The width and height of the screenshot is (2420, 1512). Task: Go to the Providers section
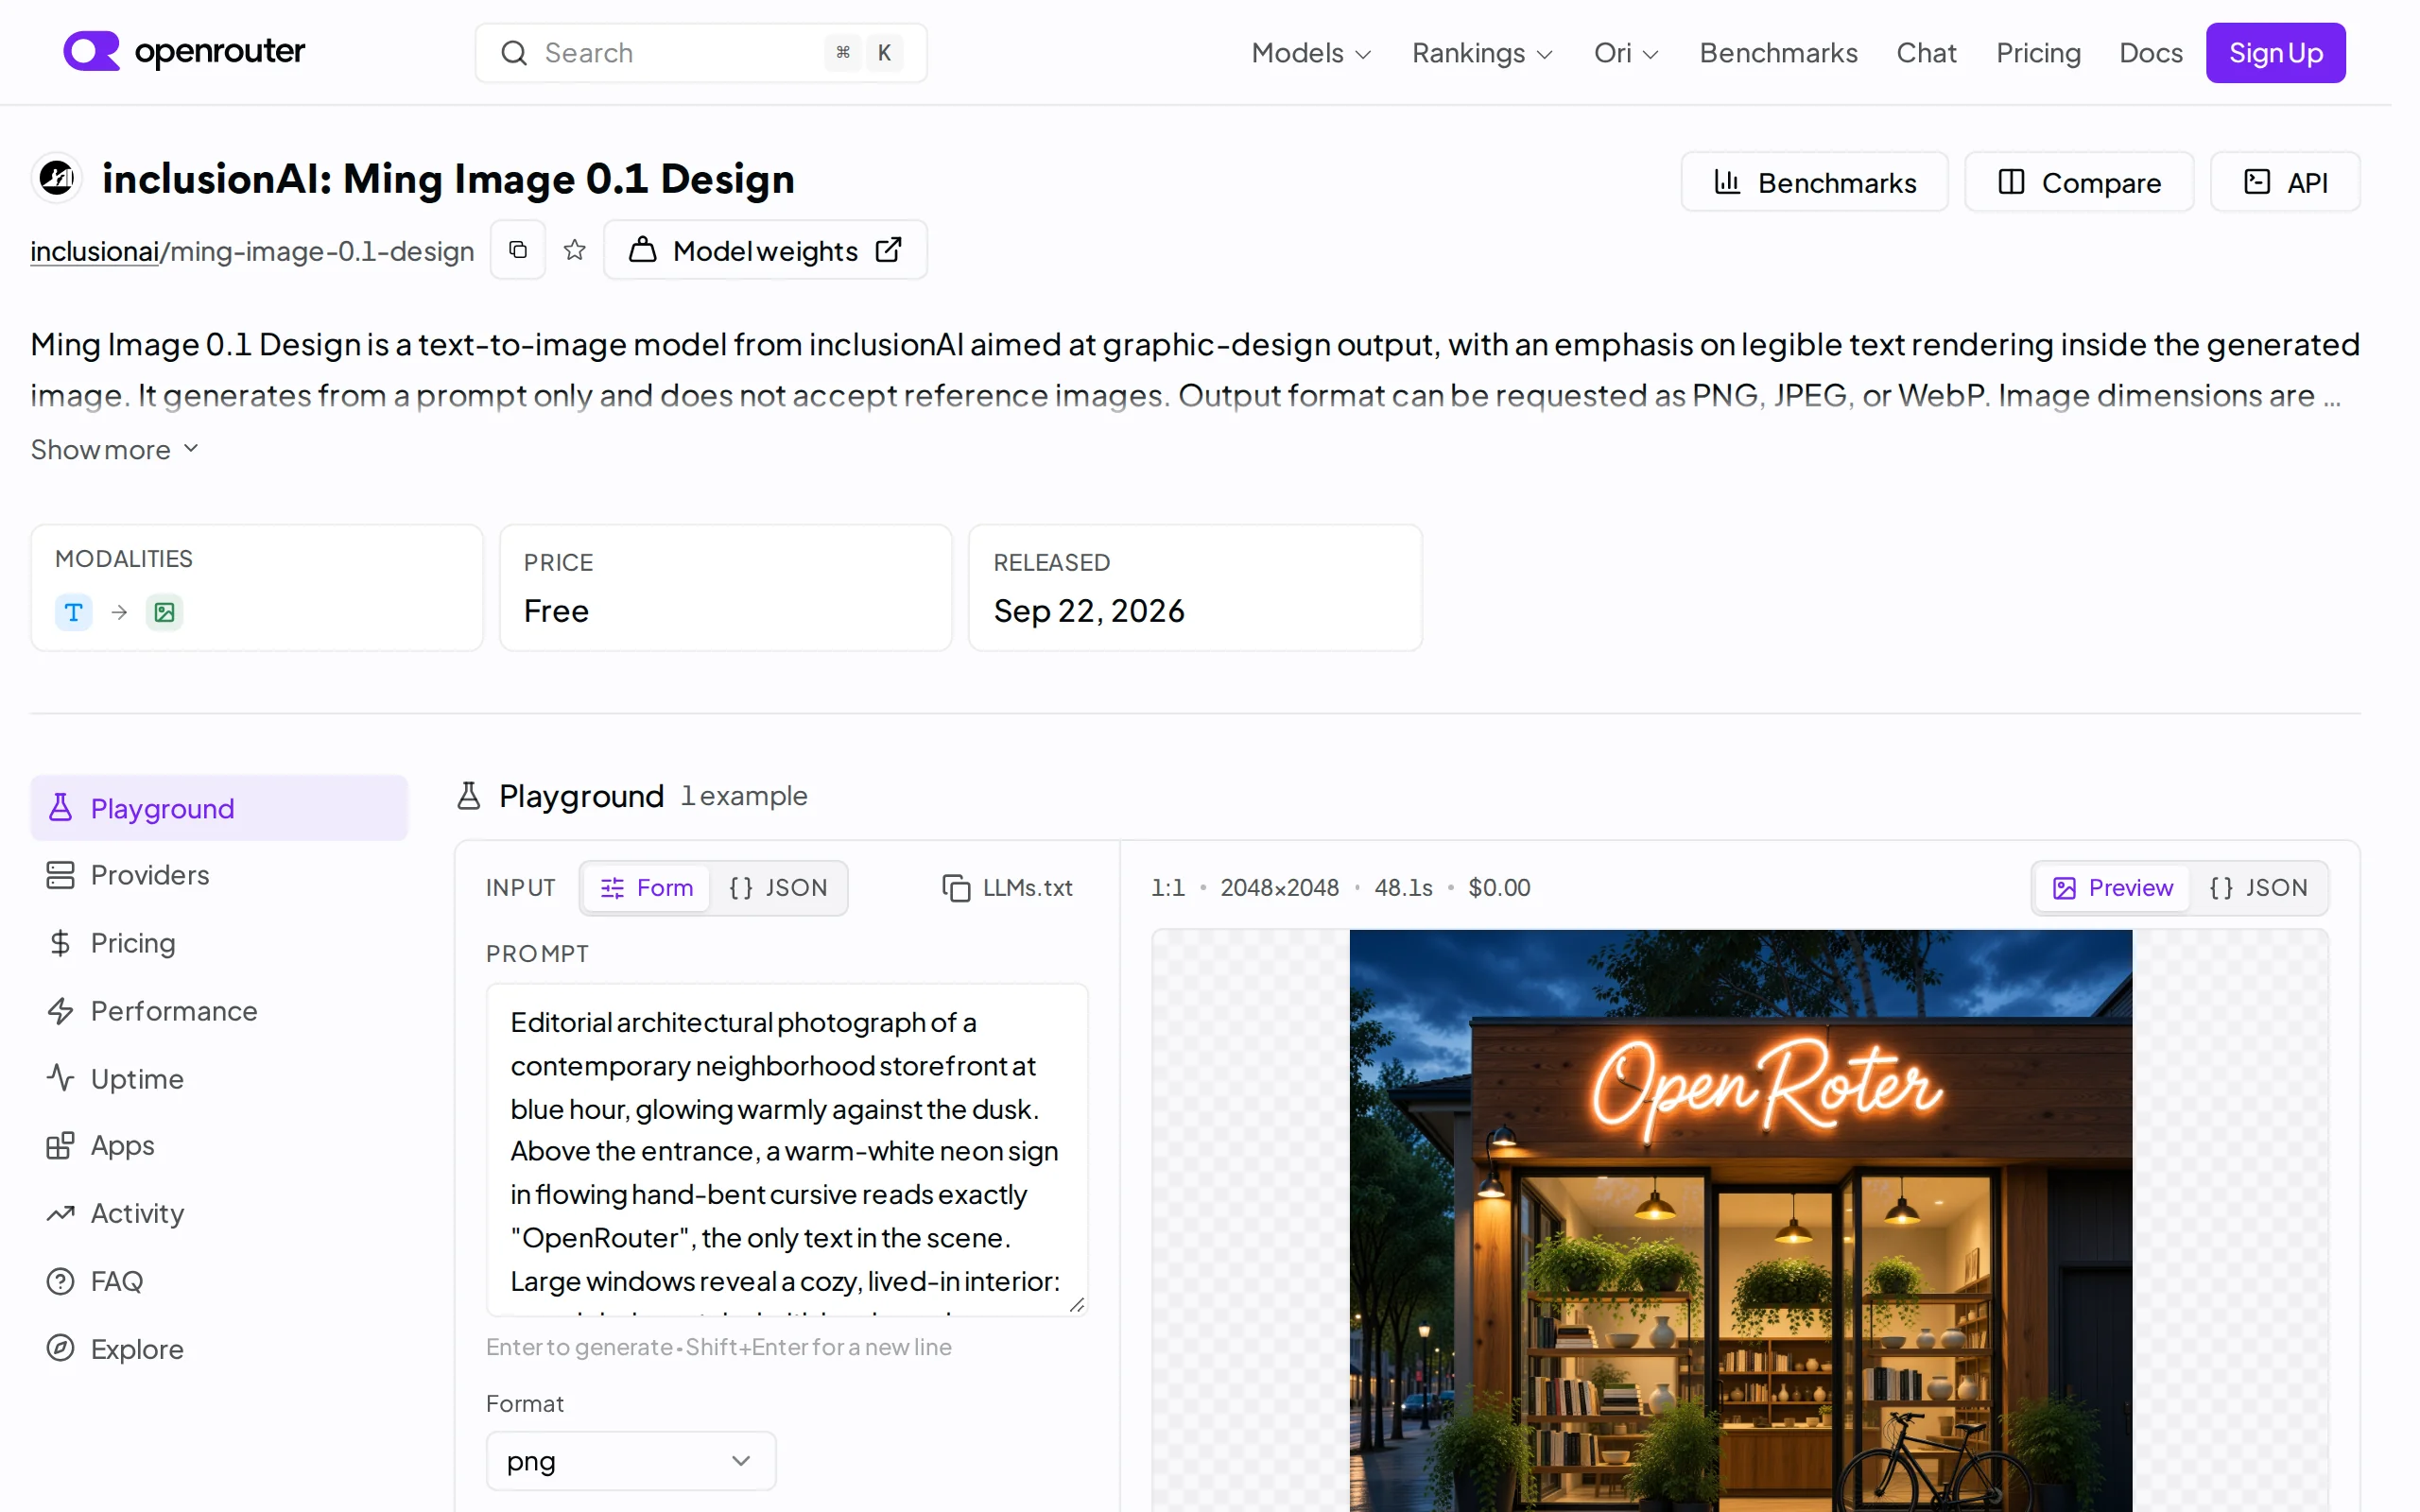coord(219,875)
